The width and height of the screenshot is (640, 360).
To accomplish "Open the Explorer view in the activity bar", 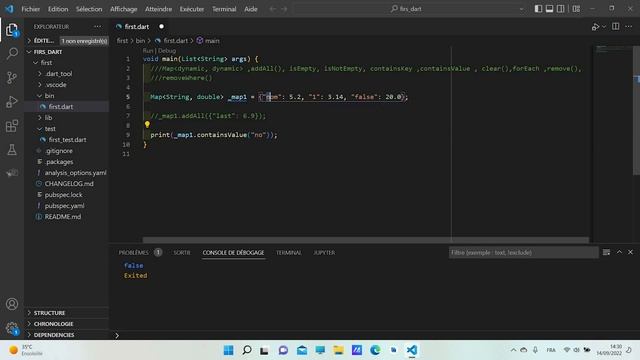I will tap(12, 30).
